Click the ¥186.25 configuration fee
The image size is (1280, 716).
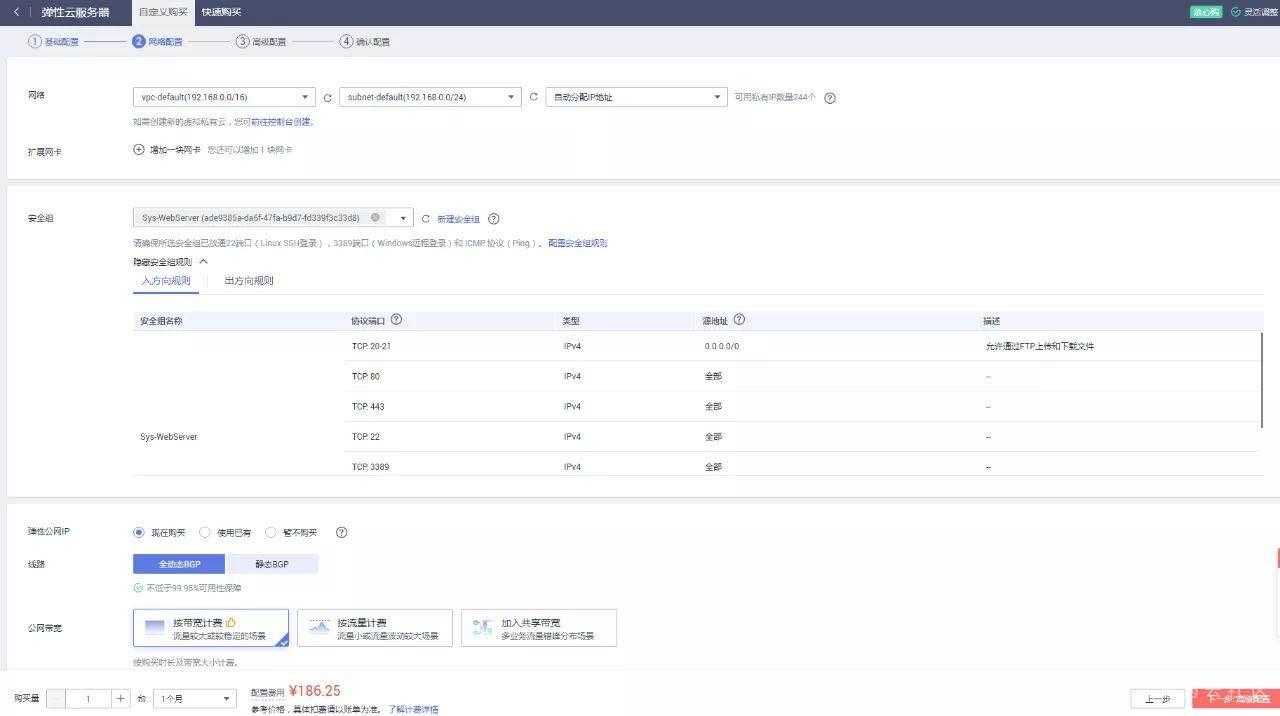tap(315, 691)
